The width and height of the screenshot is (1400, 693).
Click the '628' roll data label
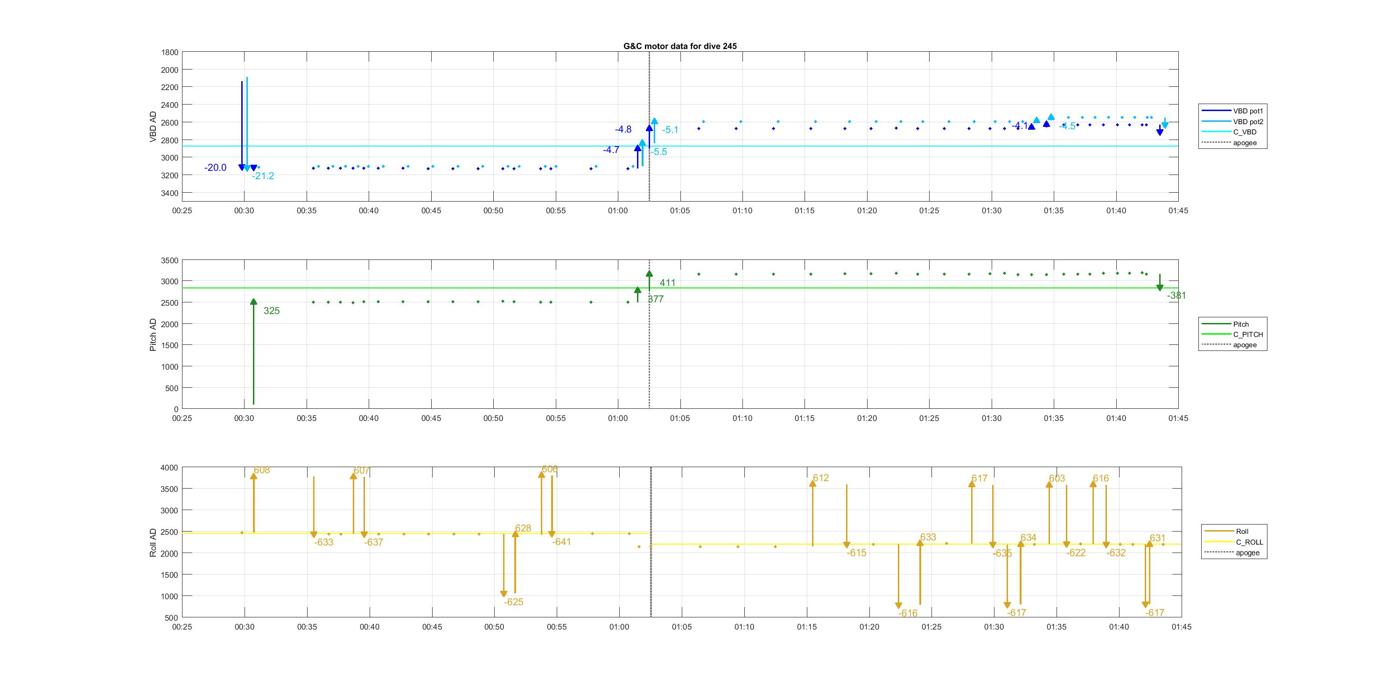523,528
